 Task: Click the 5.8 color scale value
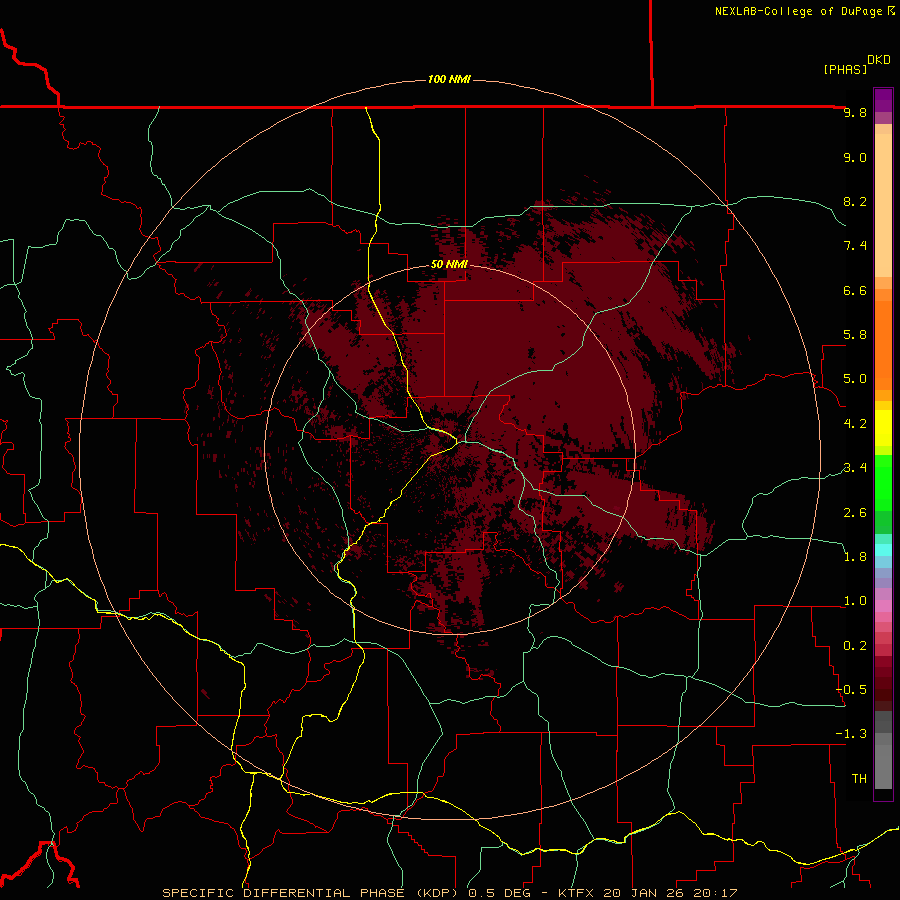pos(855,335)
